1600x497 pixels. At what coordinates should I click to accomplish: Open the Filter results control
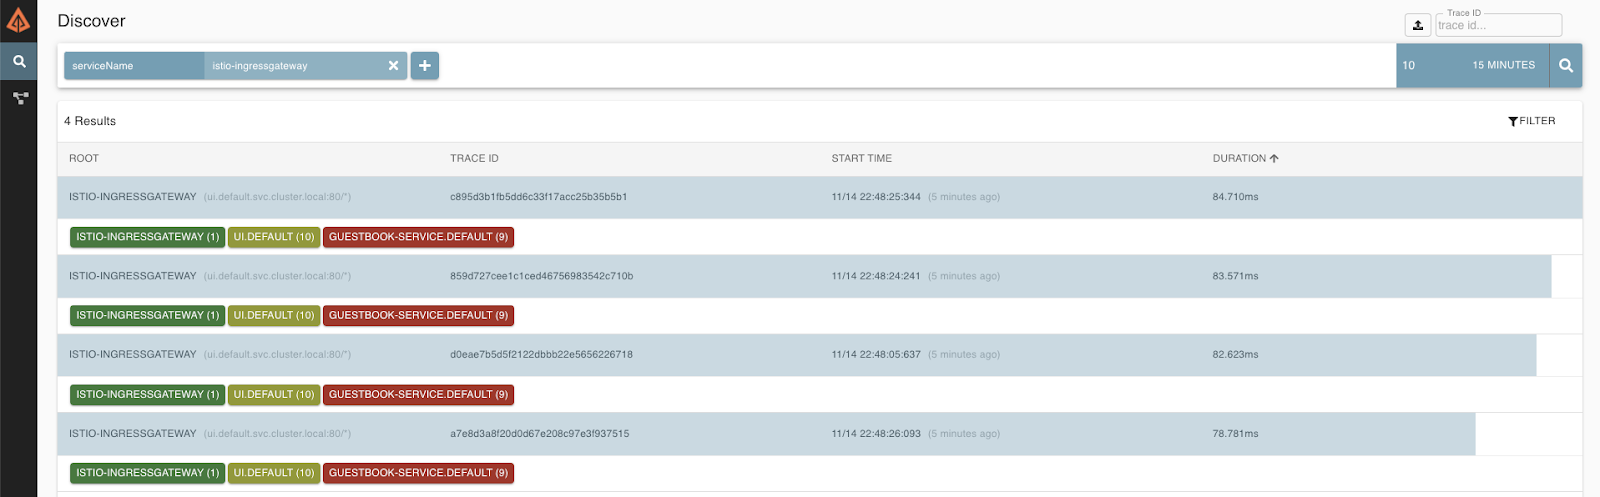coord(1531,121)
